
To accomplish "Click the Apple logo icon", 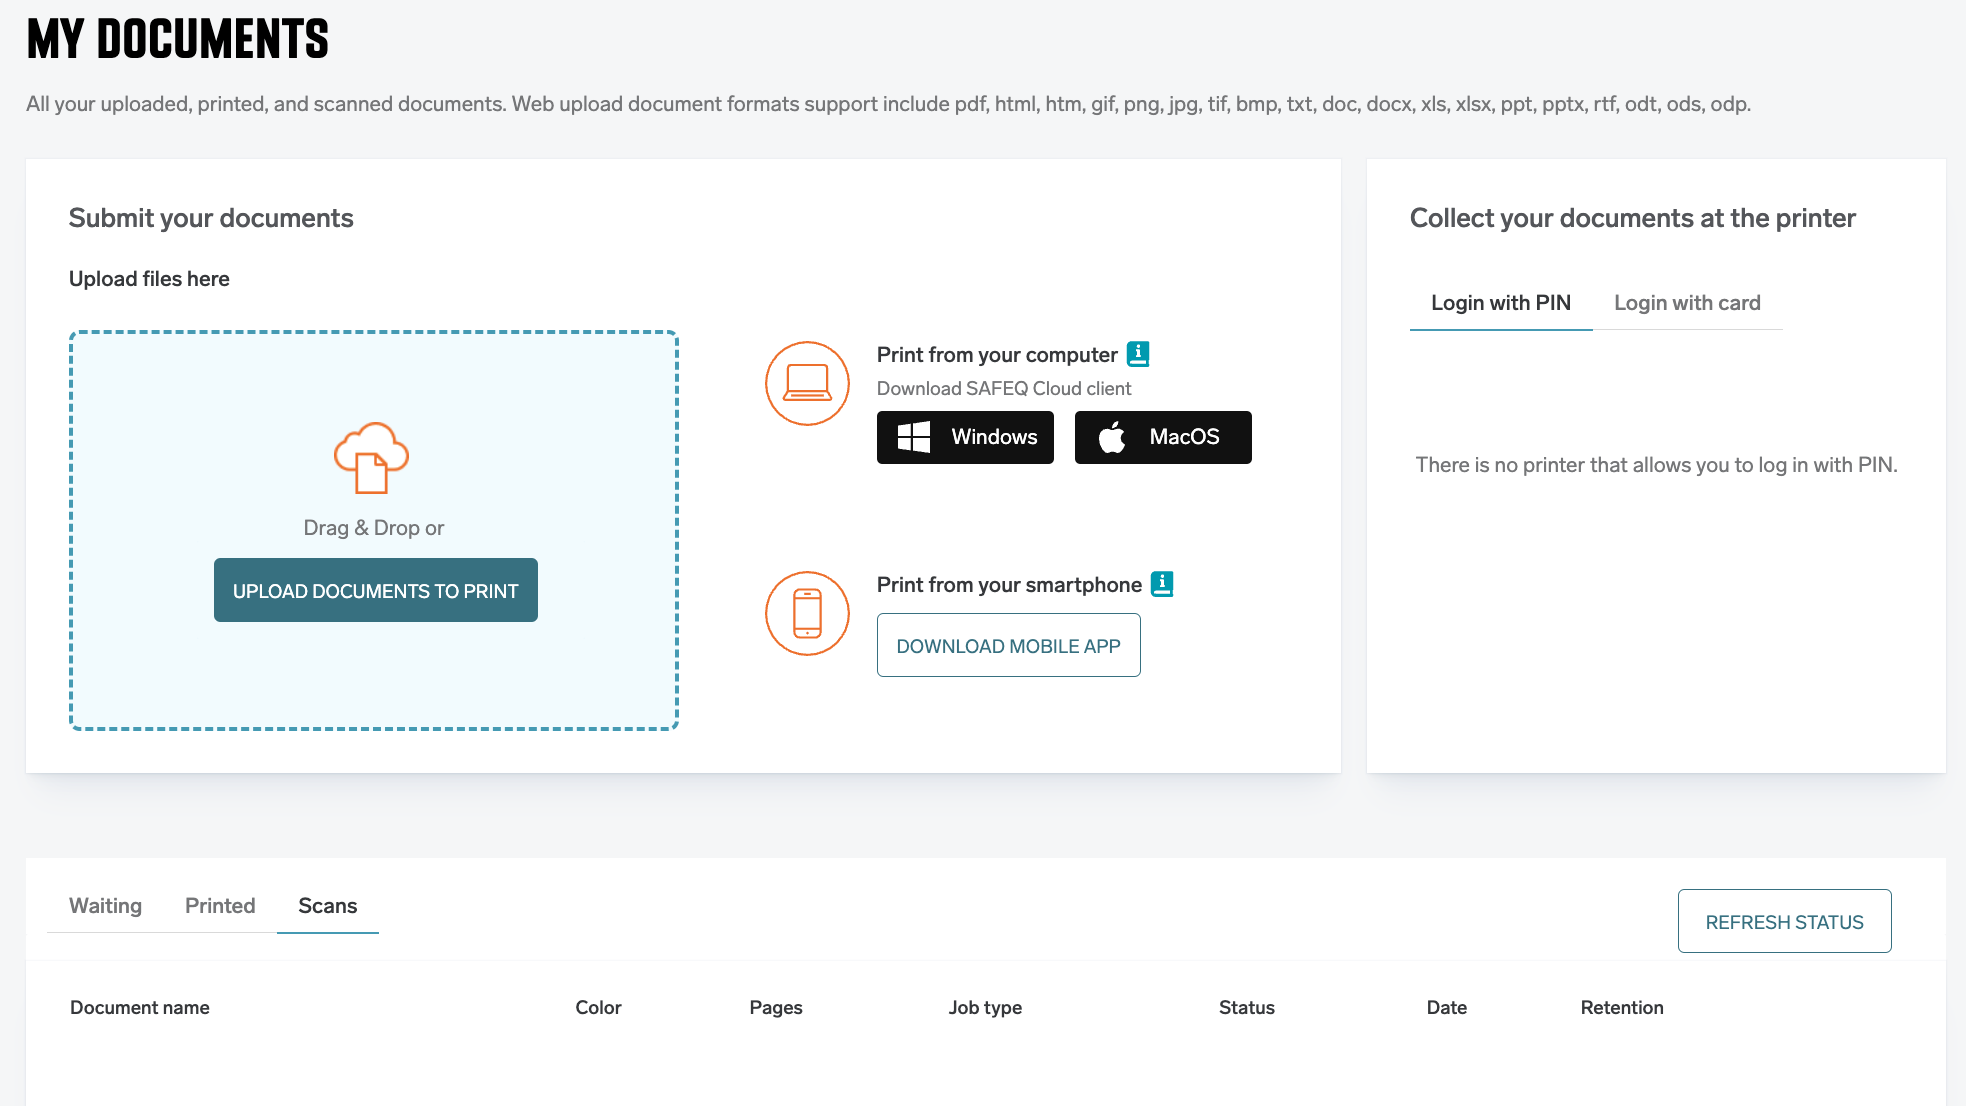I will tap(1112, 437).
